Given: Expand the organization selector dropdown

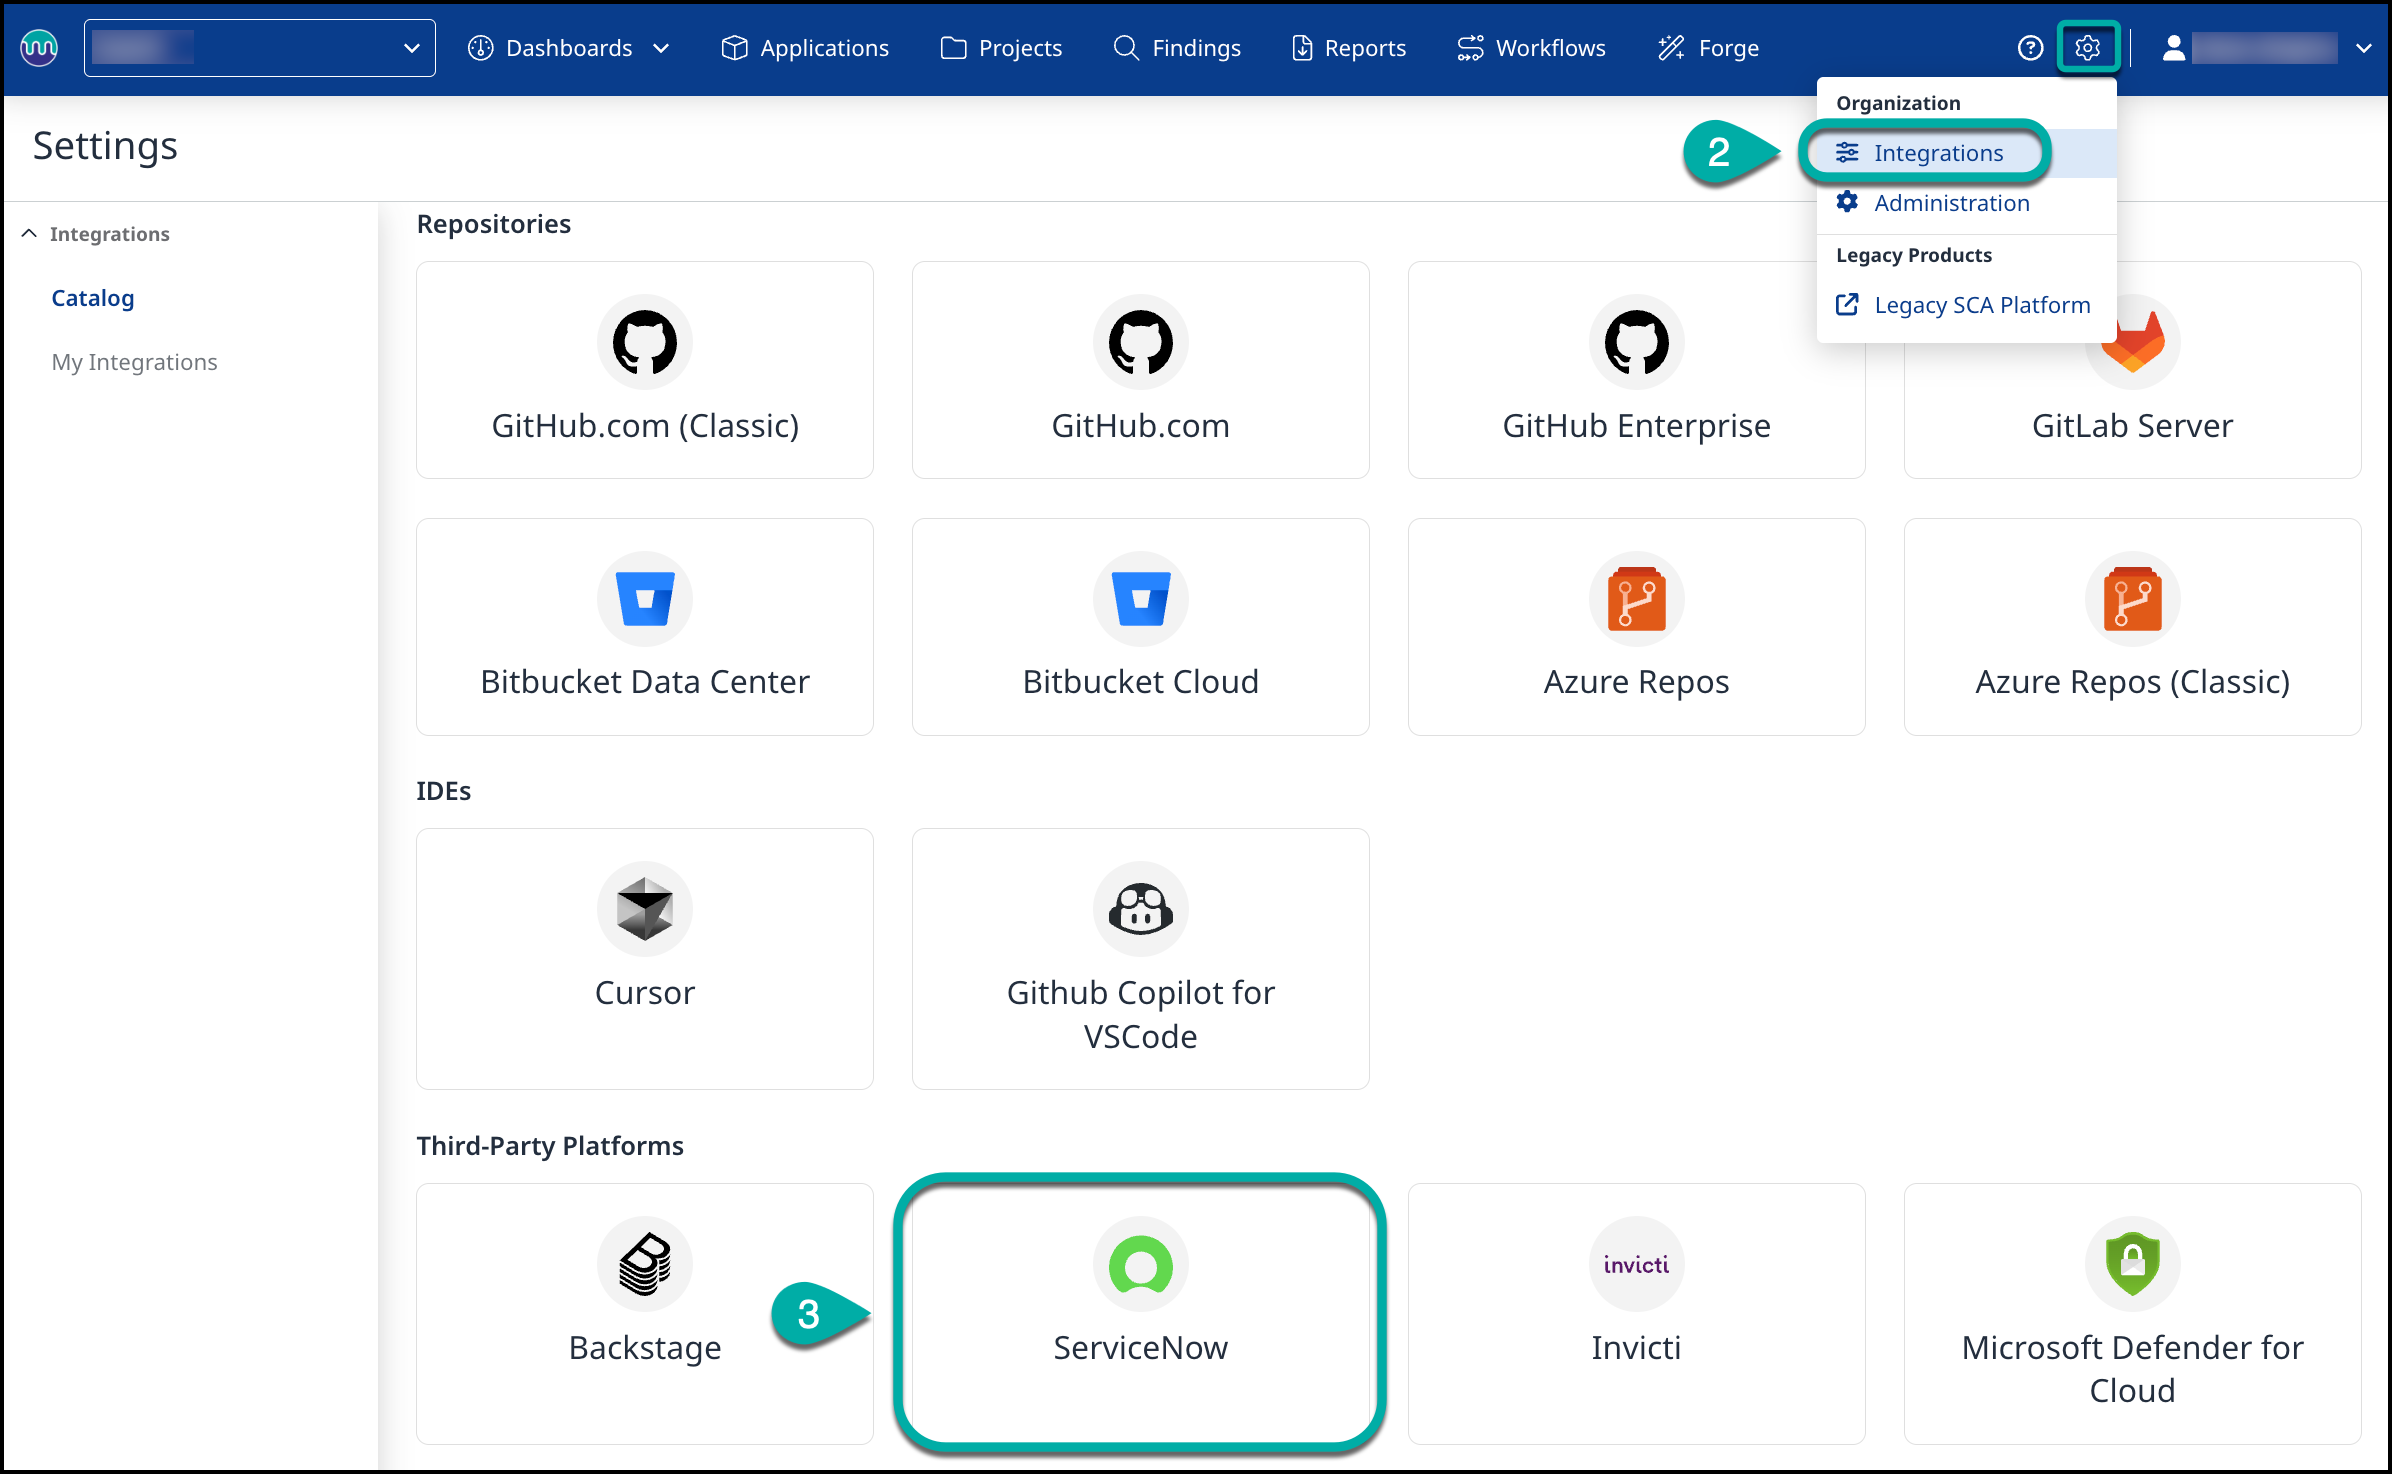Looking at the screenshot, I should click(x=410, y=47).
